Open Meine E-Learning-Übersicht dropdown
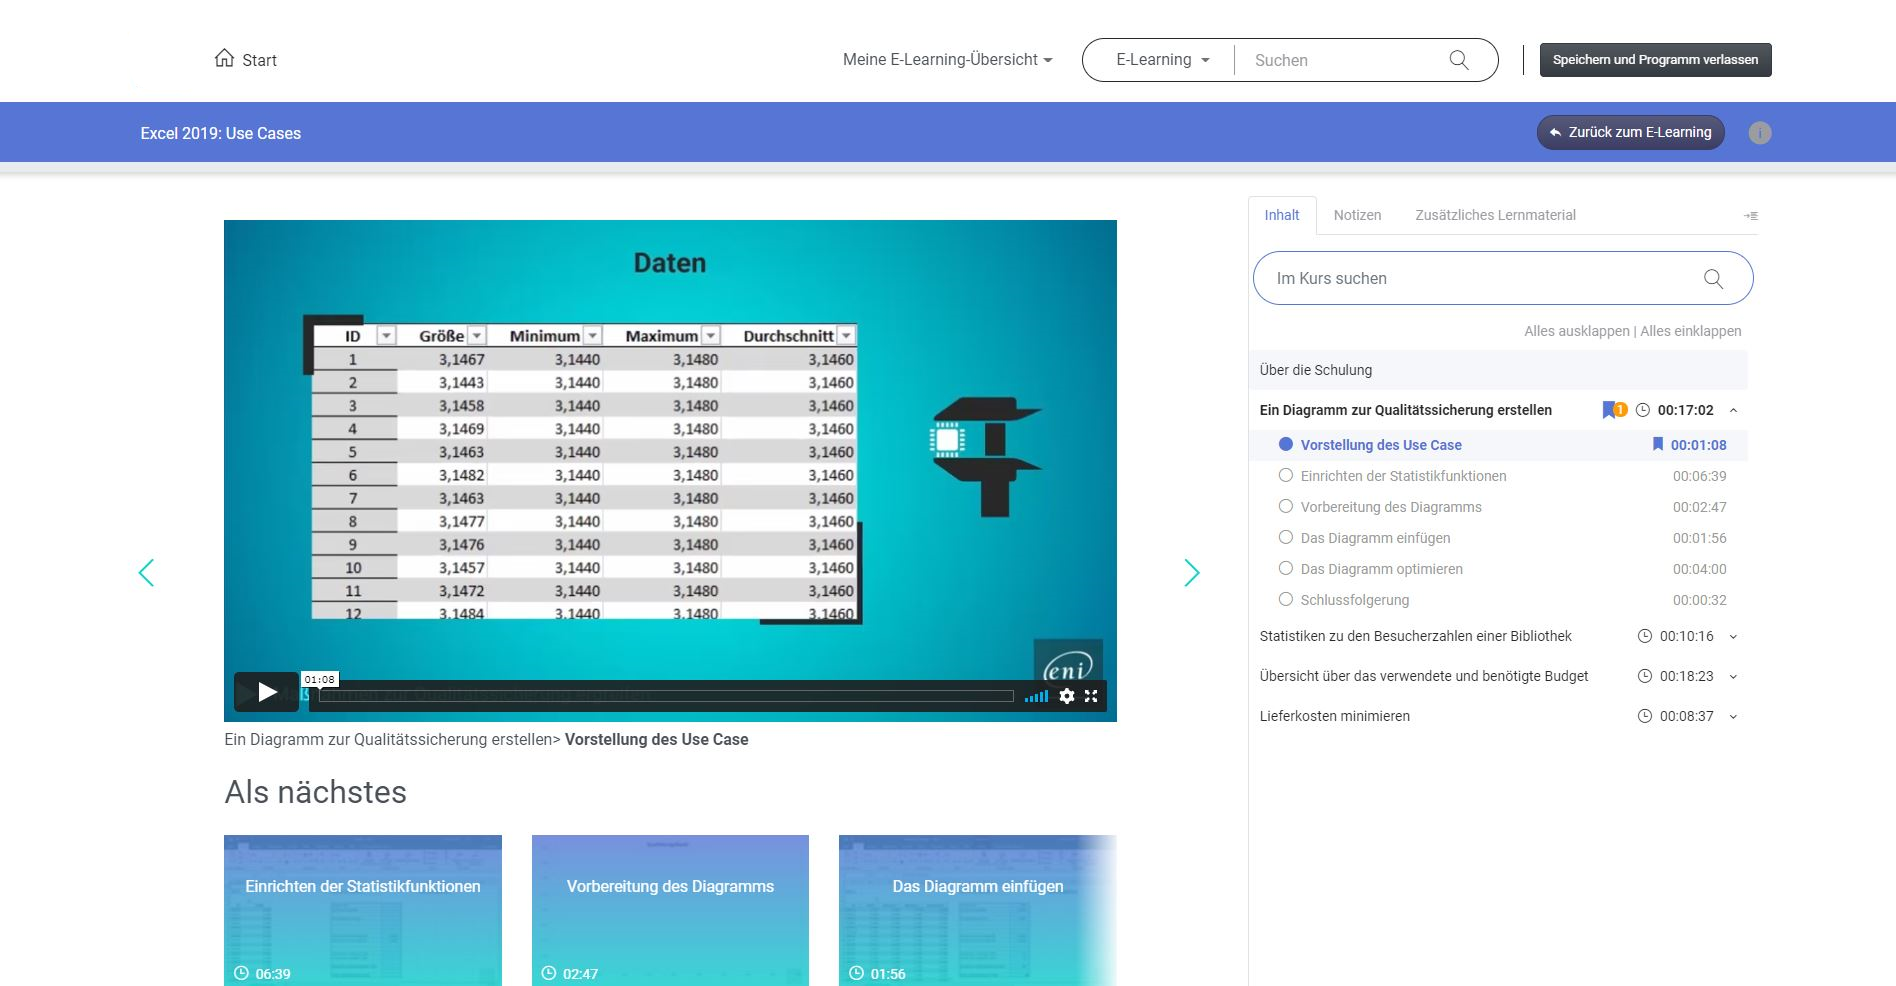This screenshot has width=1896, height=986. point(947,60)
